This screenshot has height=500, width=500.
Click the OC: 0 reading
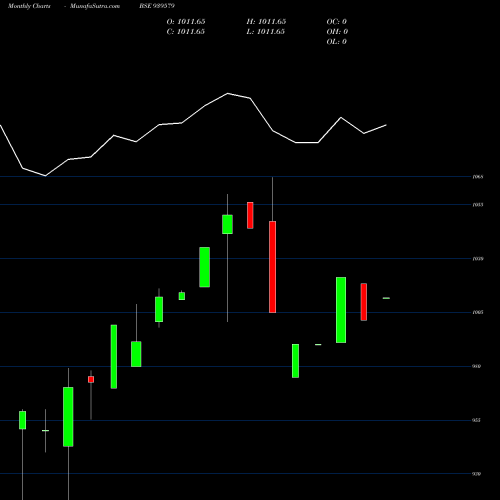[x=337, y=22]
